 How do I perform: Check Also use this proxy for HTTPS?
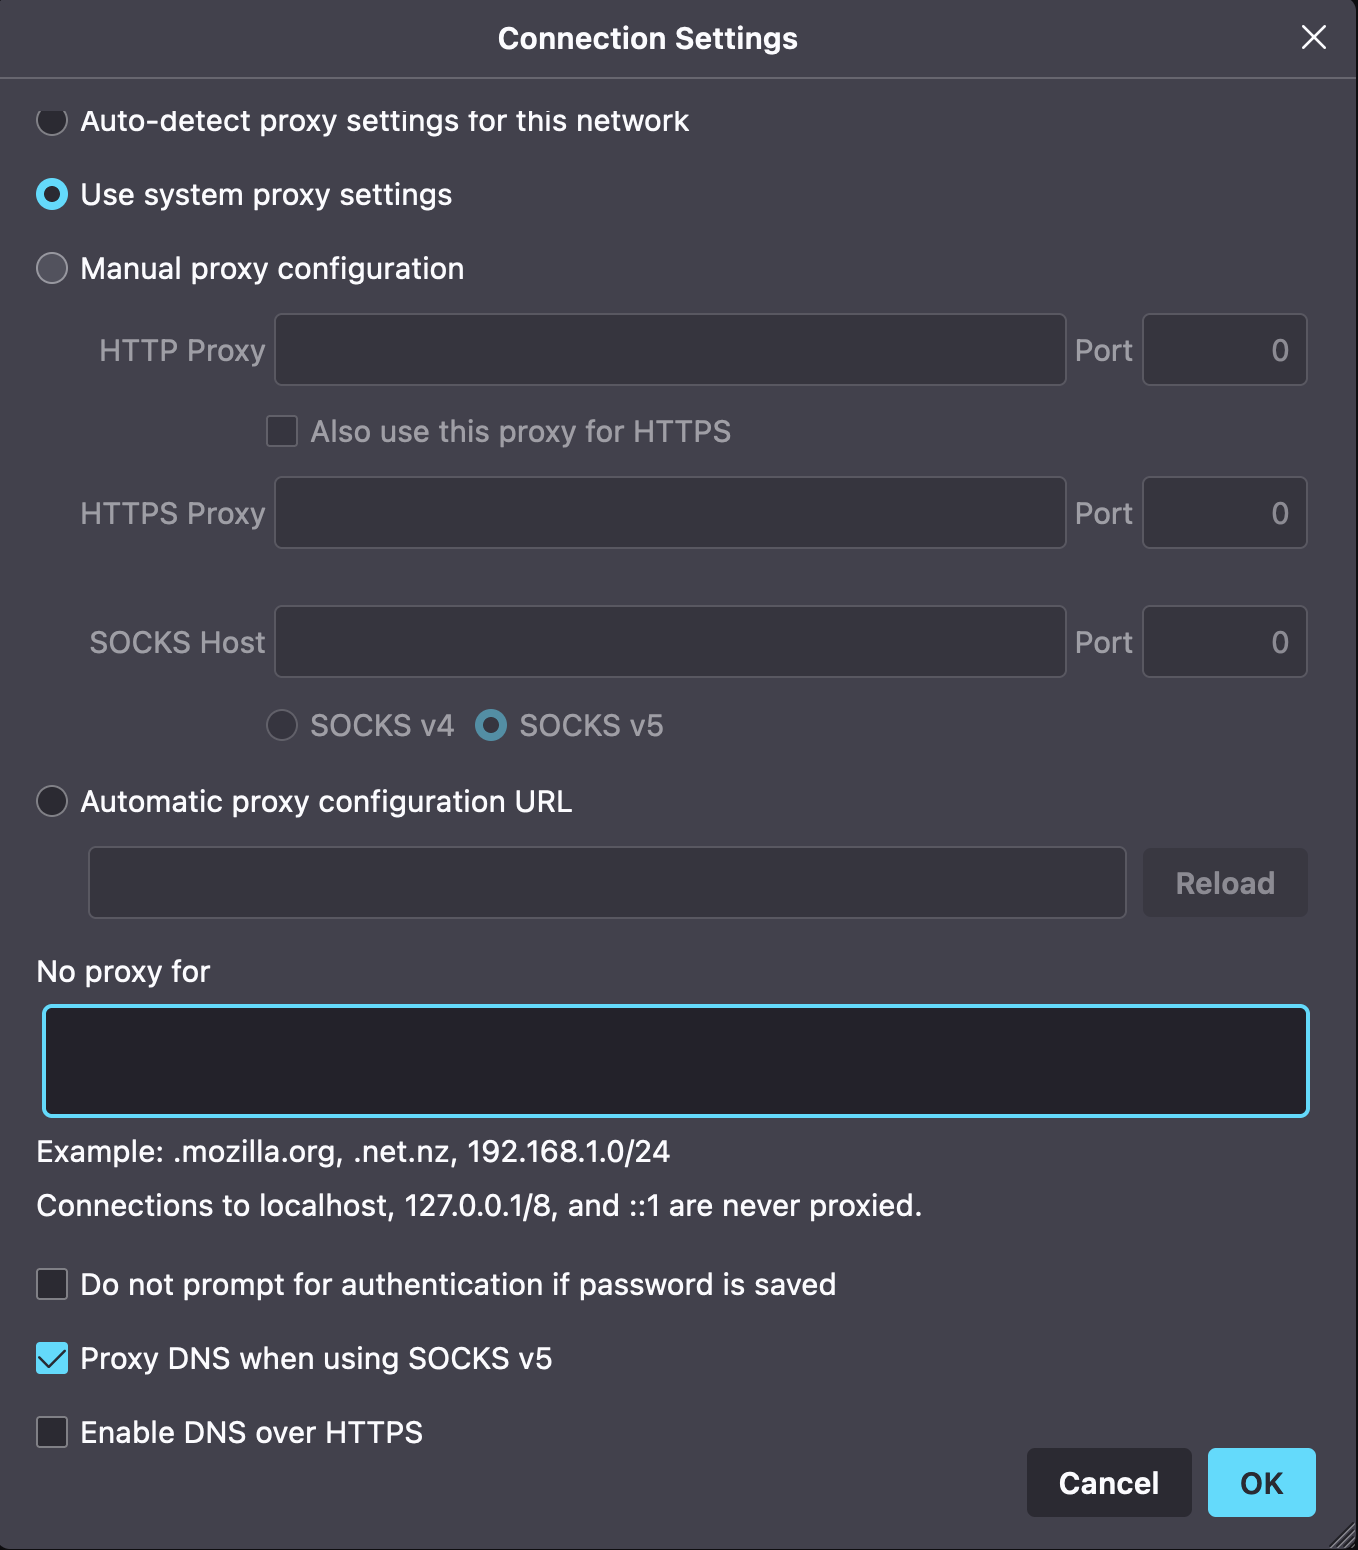coord(282,431)
